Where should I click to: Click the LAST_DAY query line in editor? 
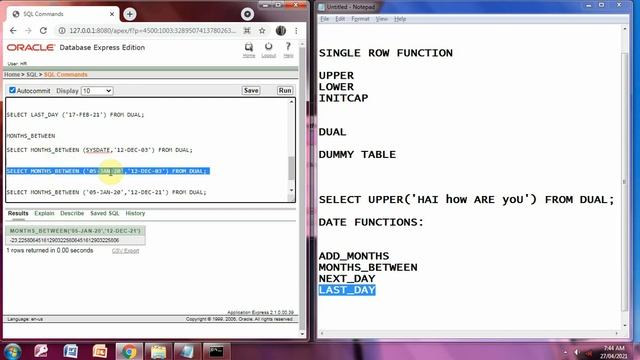tap(76, 115)
